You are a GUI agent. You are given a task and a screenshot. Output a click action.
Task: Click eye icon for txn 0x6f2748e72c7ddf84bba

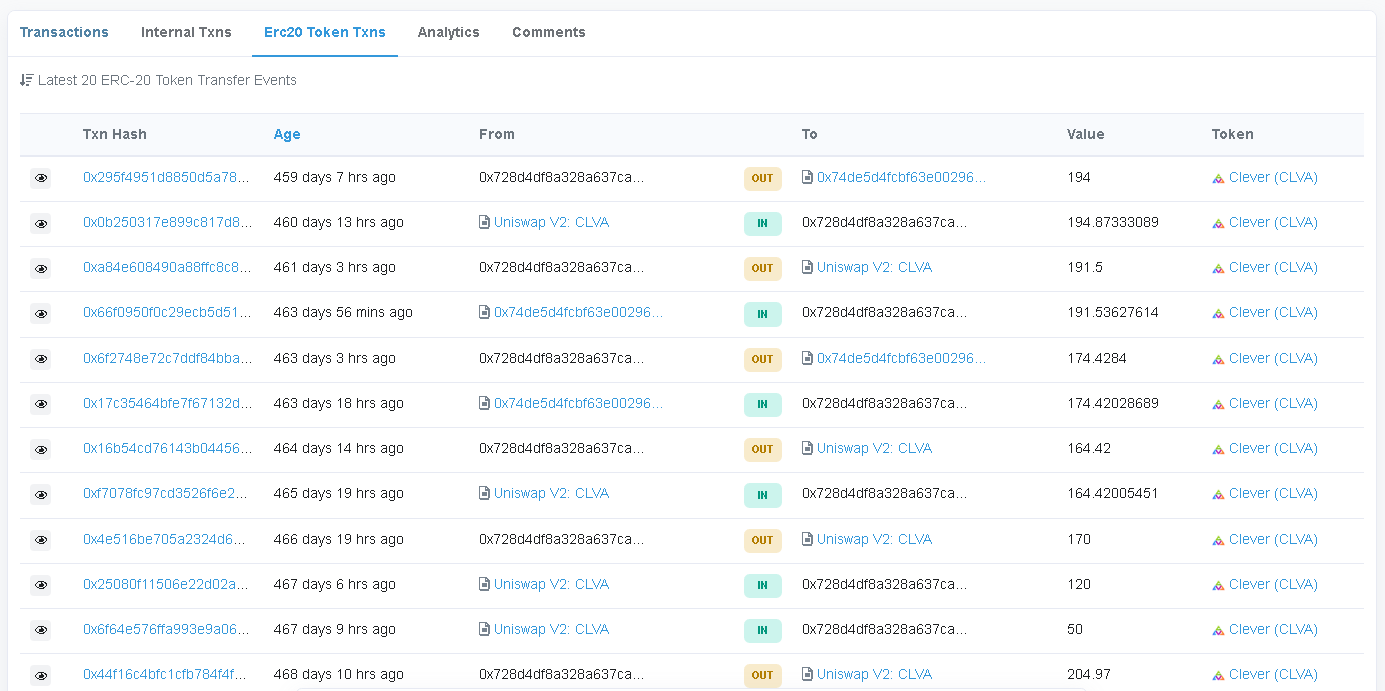click(41, 359)
